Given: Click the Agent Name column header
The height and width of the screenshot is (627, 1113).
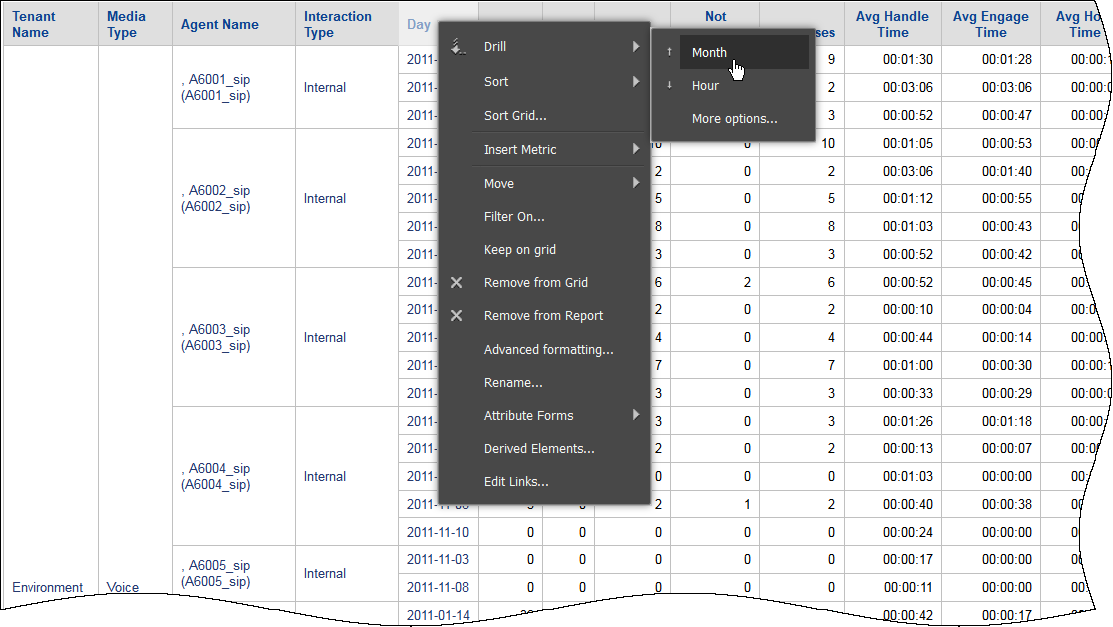Looking at the screenshot, I should (220, 25).
